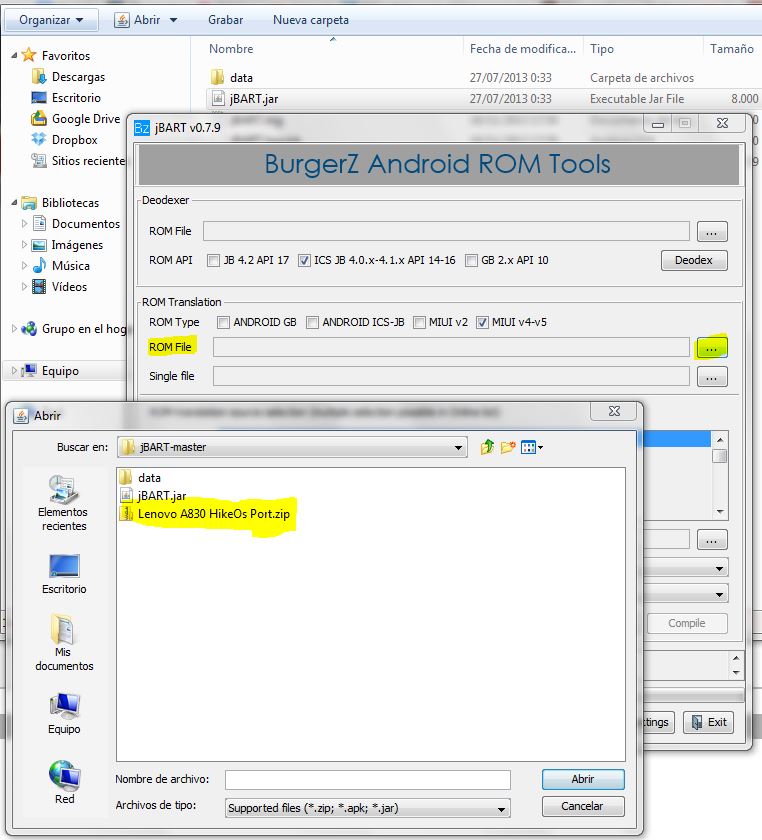Open Imágenes library in Explorer sidebar

coord(68,244)
